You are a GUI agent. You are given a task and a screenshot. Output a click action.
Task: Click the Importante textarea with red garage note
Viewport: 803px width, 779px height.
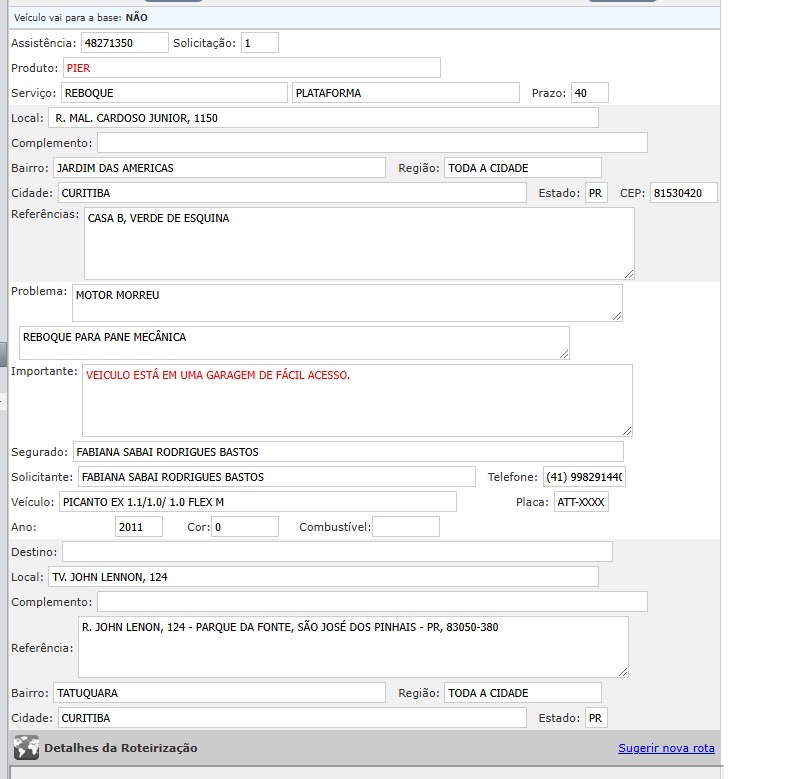(357, 401)
